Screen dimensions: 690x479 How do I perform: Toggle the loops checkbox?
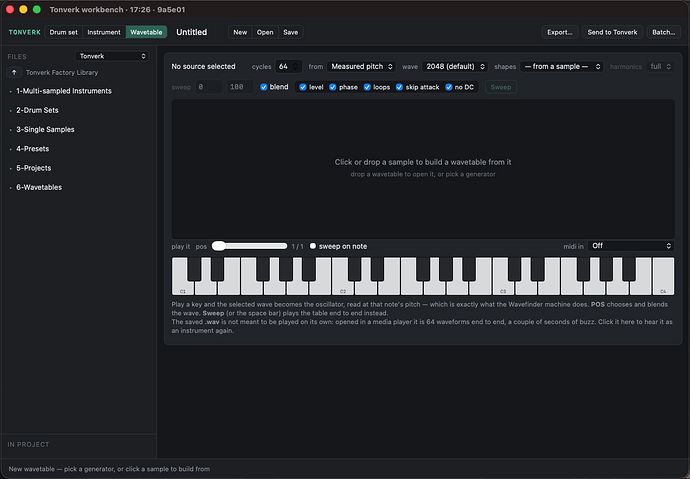click(x=367, y=87)
